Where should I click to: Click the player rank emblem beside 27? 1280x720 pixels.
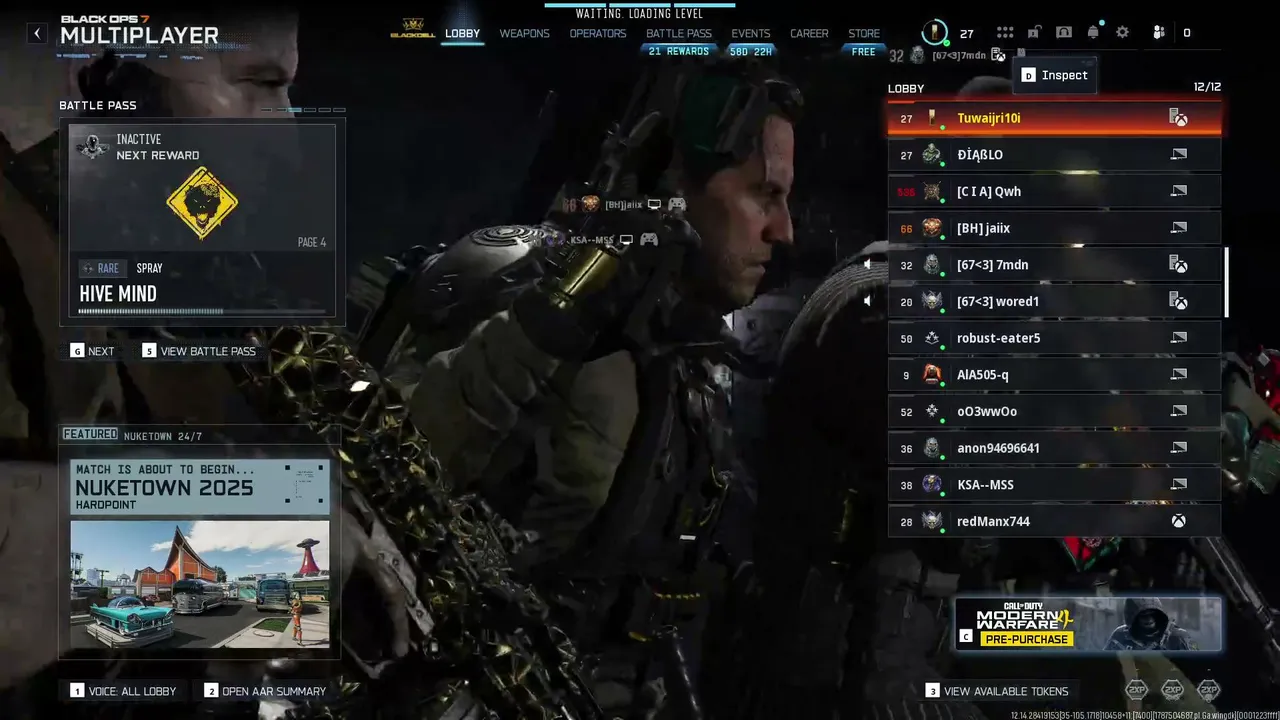(x=935, y=33)
